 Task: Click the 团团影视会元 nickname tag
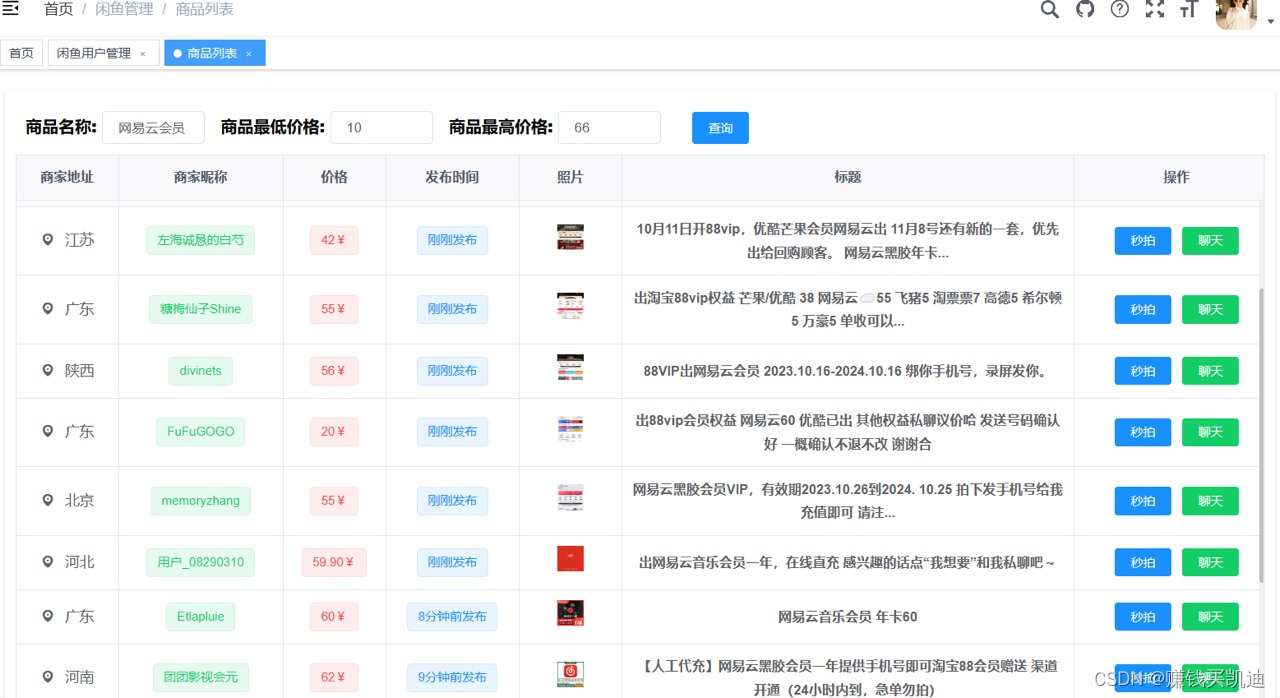[200, 678]
